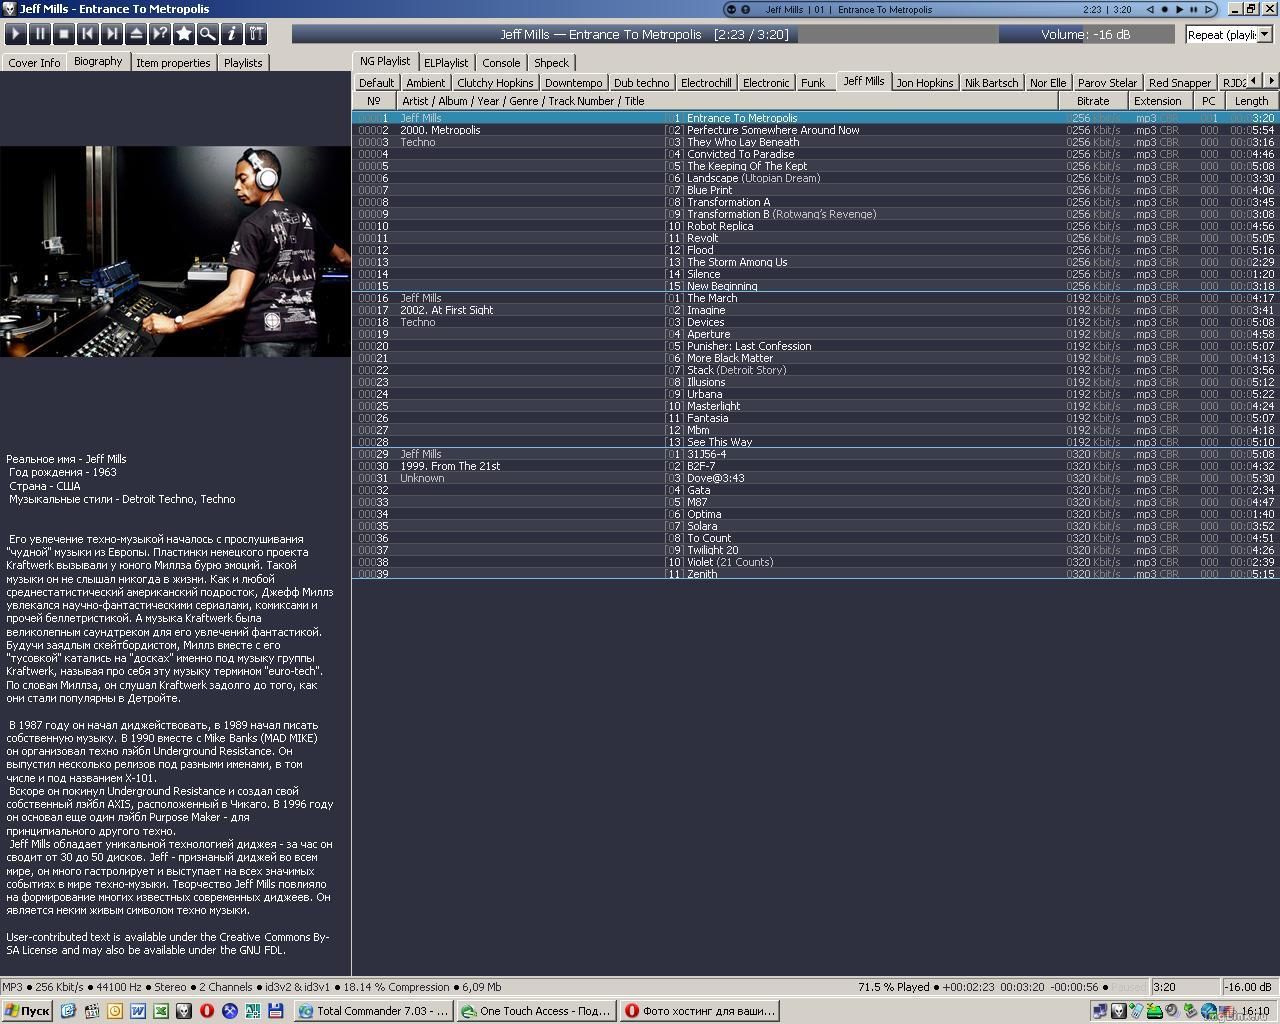Click the seek bar showing 2:23 / 3:20
Screen dimensions: 1280x1024
point(645,34)
